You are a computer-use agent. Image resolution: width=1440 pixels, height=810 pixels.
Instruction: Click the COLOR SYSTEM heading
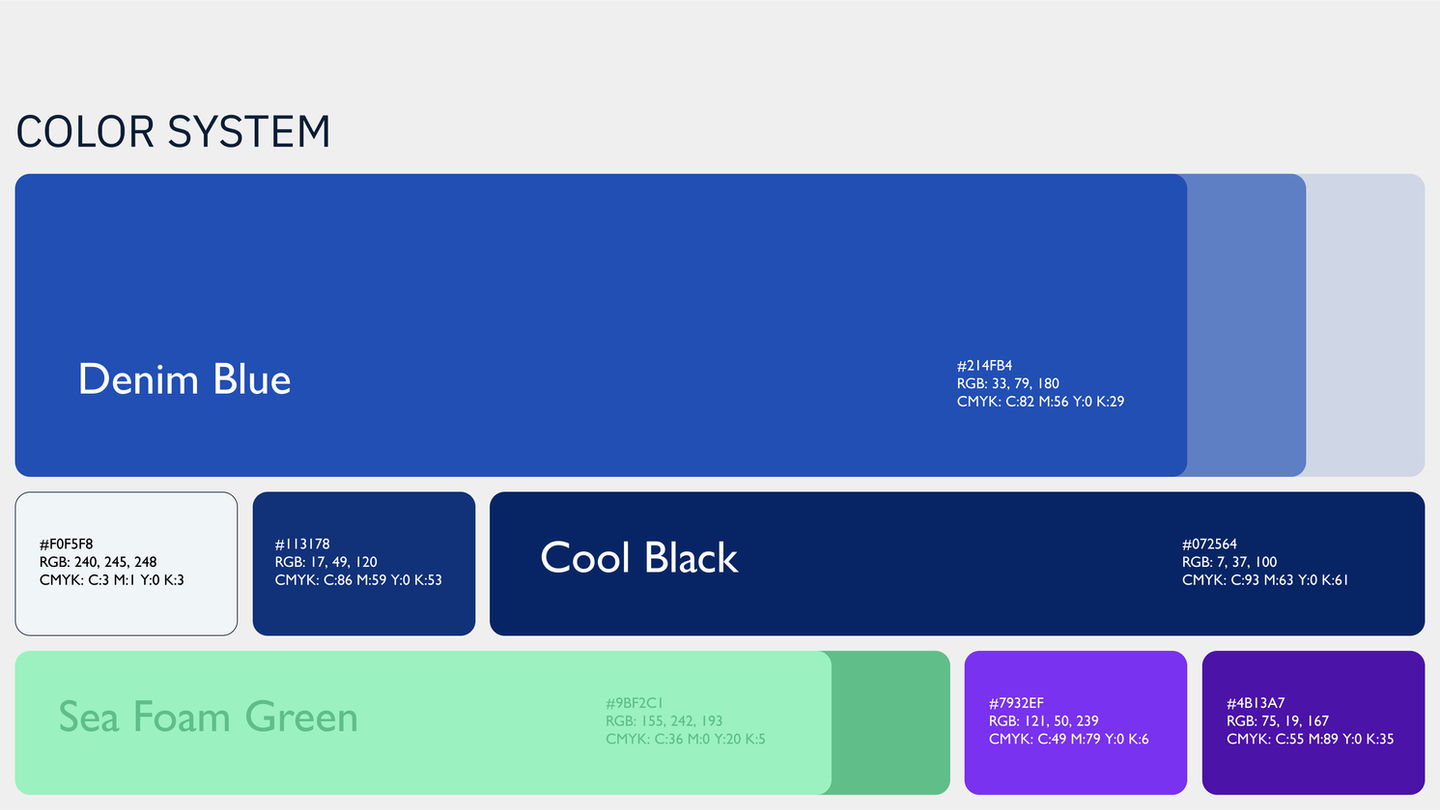click(x=173, y=132)
